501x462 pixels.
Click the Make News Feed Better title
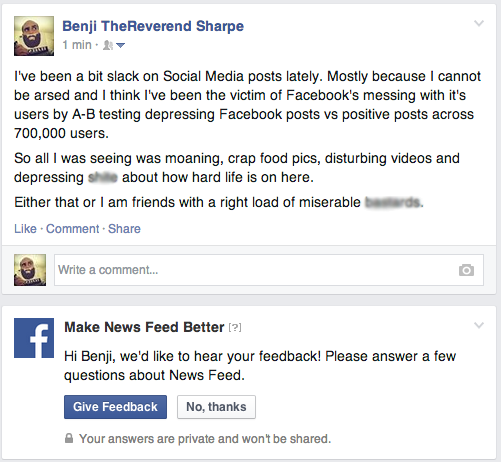(144, 327)
